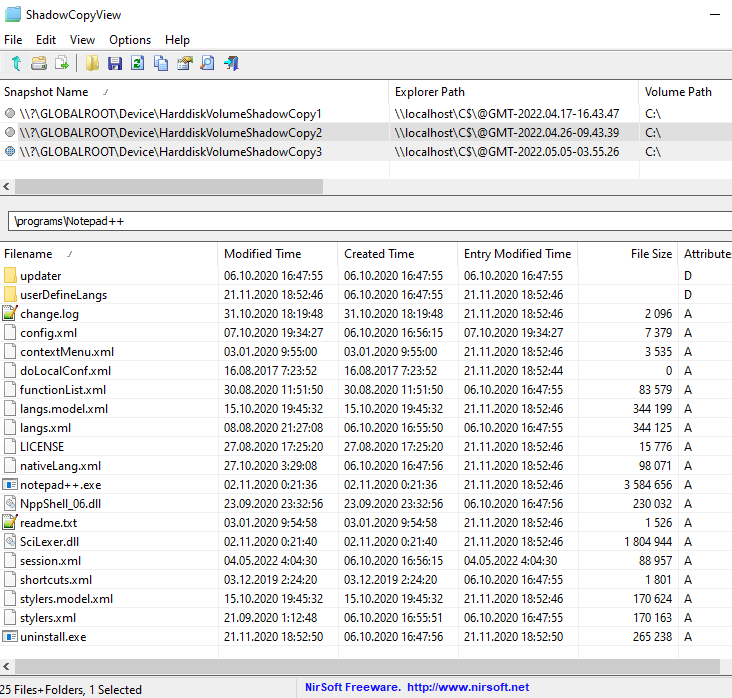Image resolution: width=732 pixels, height=698 pixels.
Task: Select the stylers.model.xml file name
Action: click(66, 599)
